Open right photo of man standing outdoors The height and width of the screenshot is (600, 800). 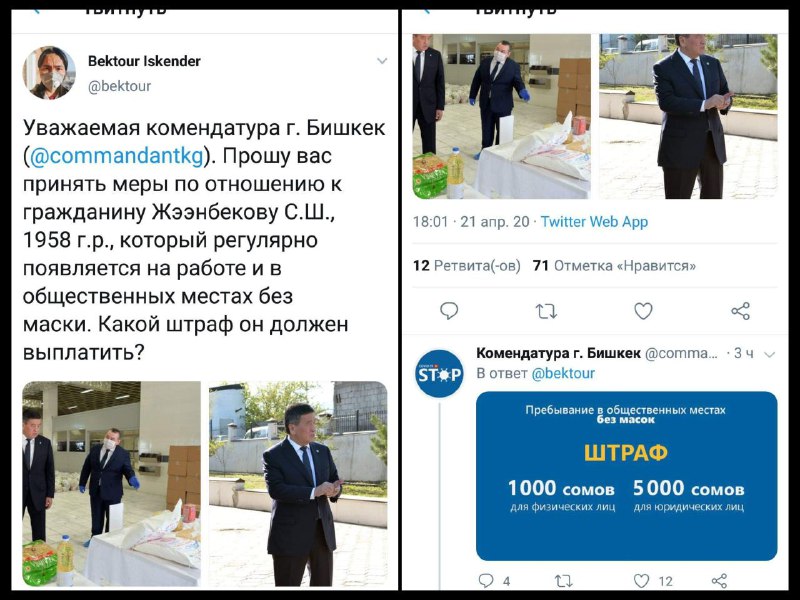[298, 484]
